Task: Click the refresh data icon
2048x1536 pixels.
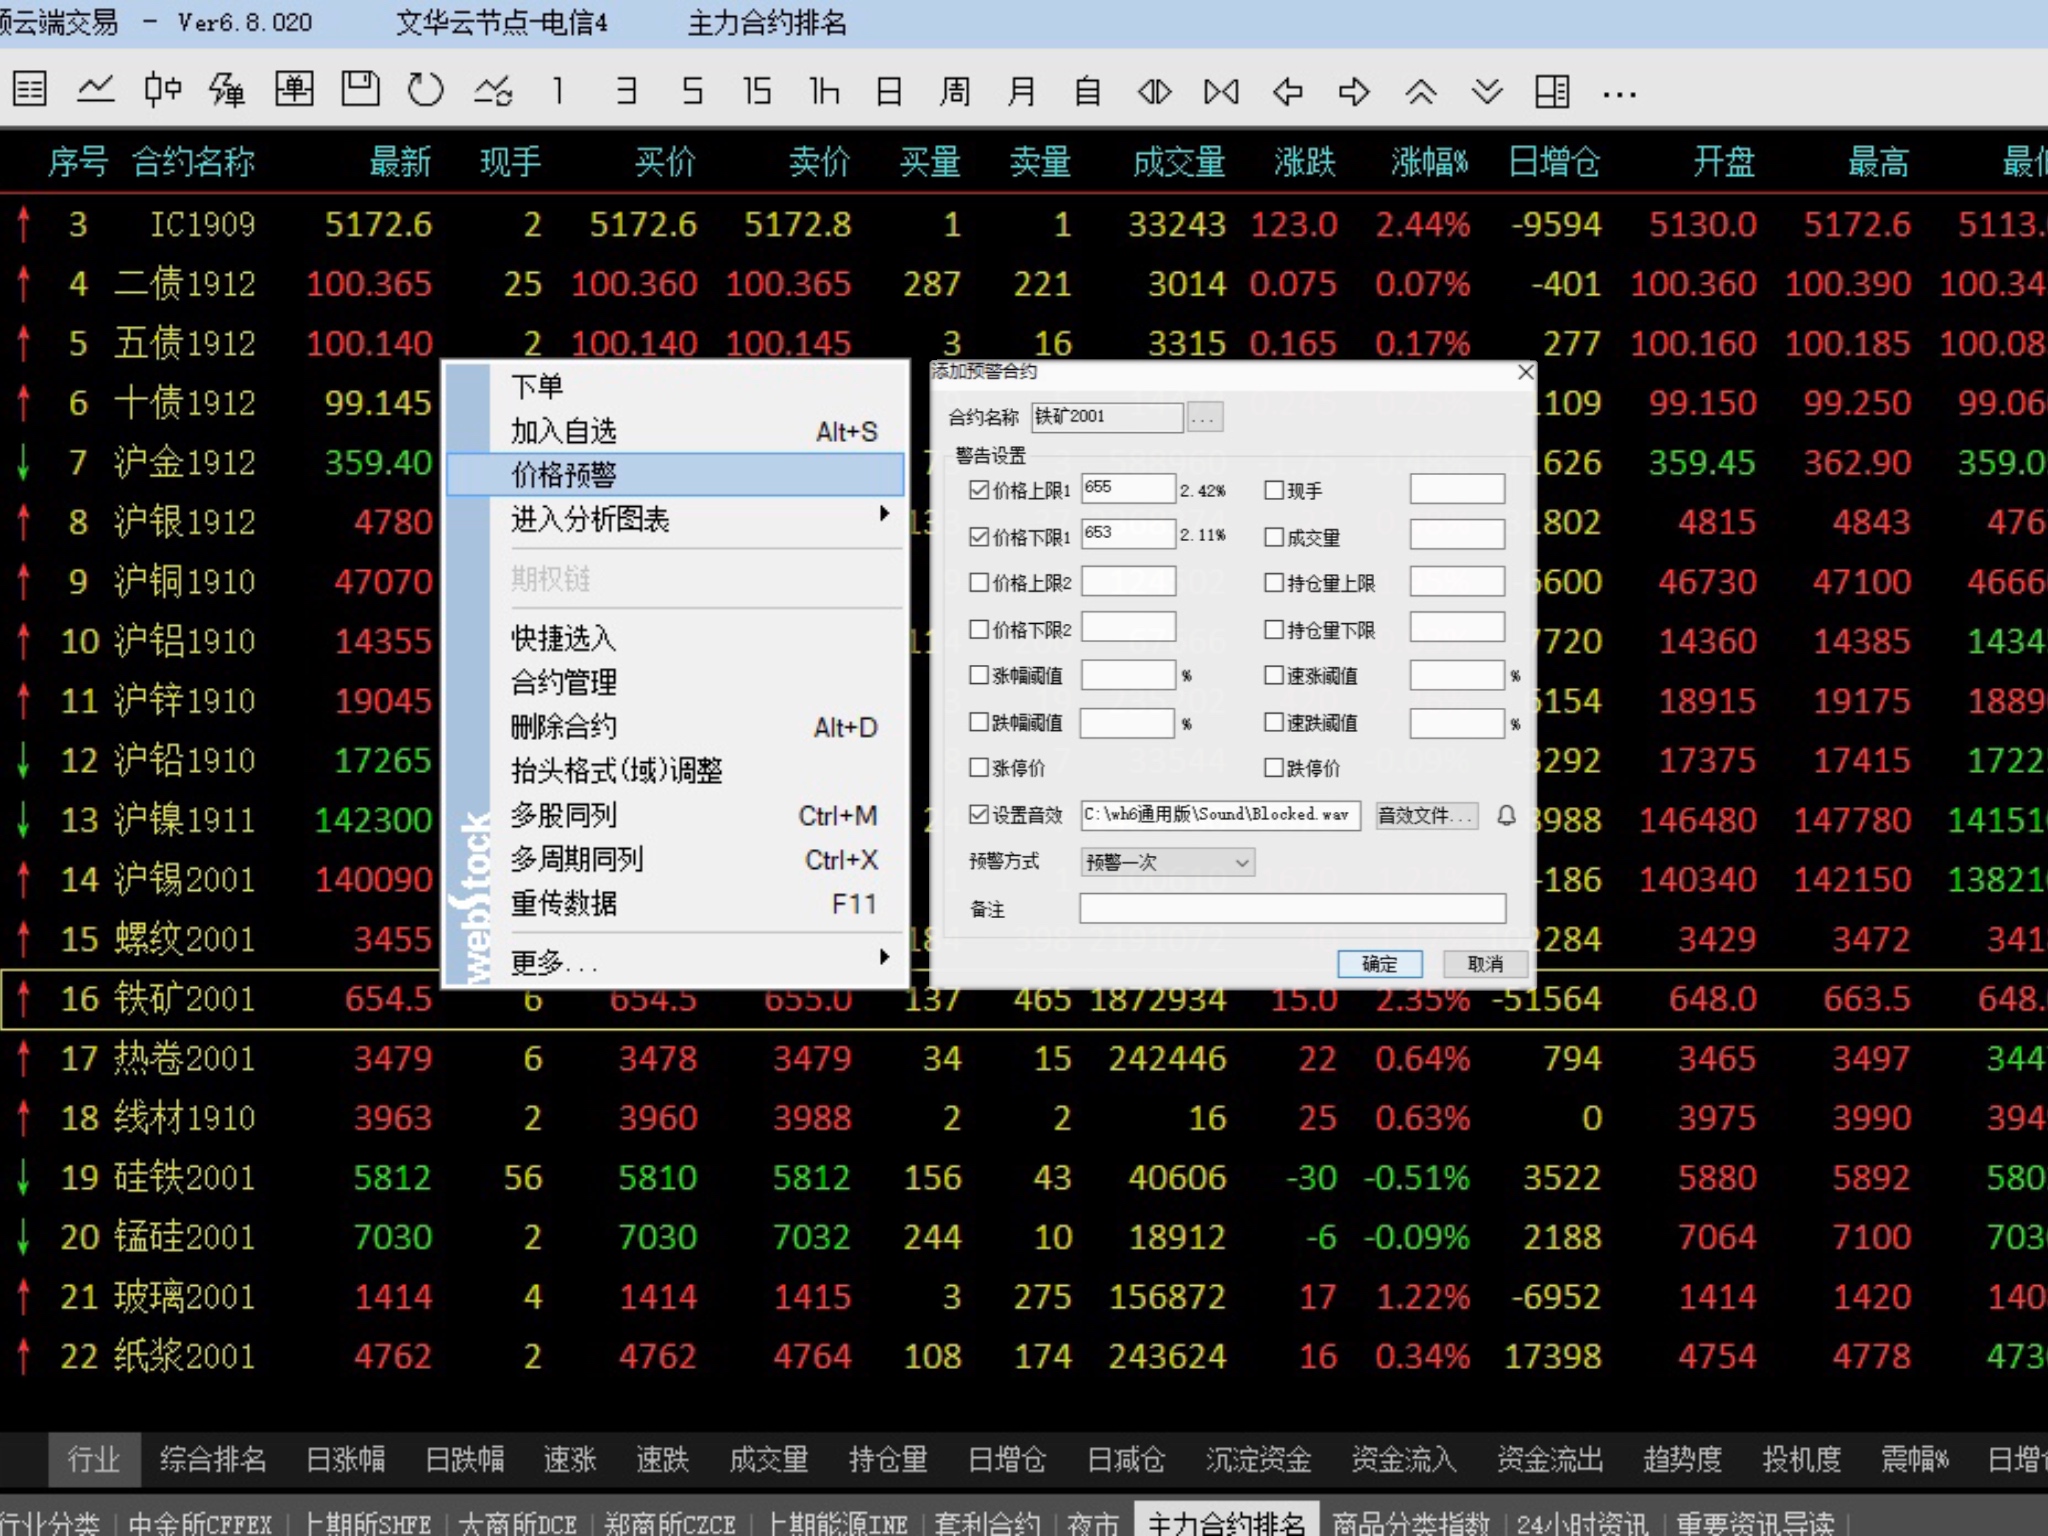Action: tap(425, 90)
